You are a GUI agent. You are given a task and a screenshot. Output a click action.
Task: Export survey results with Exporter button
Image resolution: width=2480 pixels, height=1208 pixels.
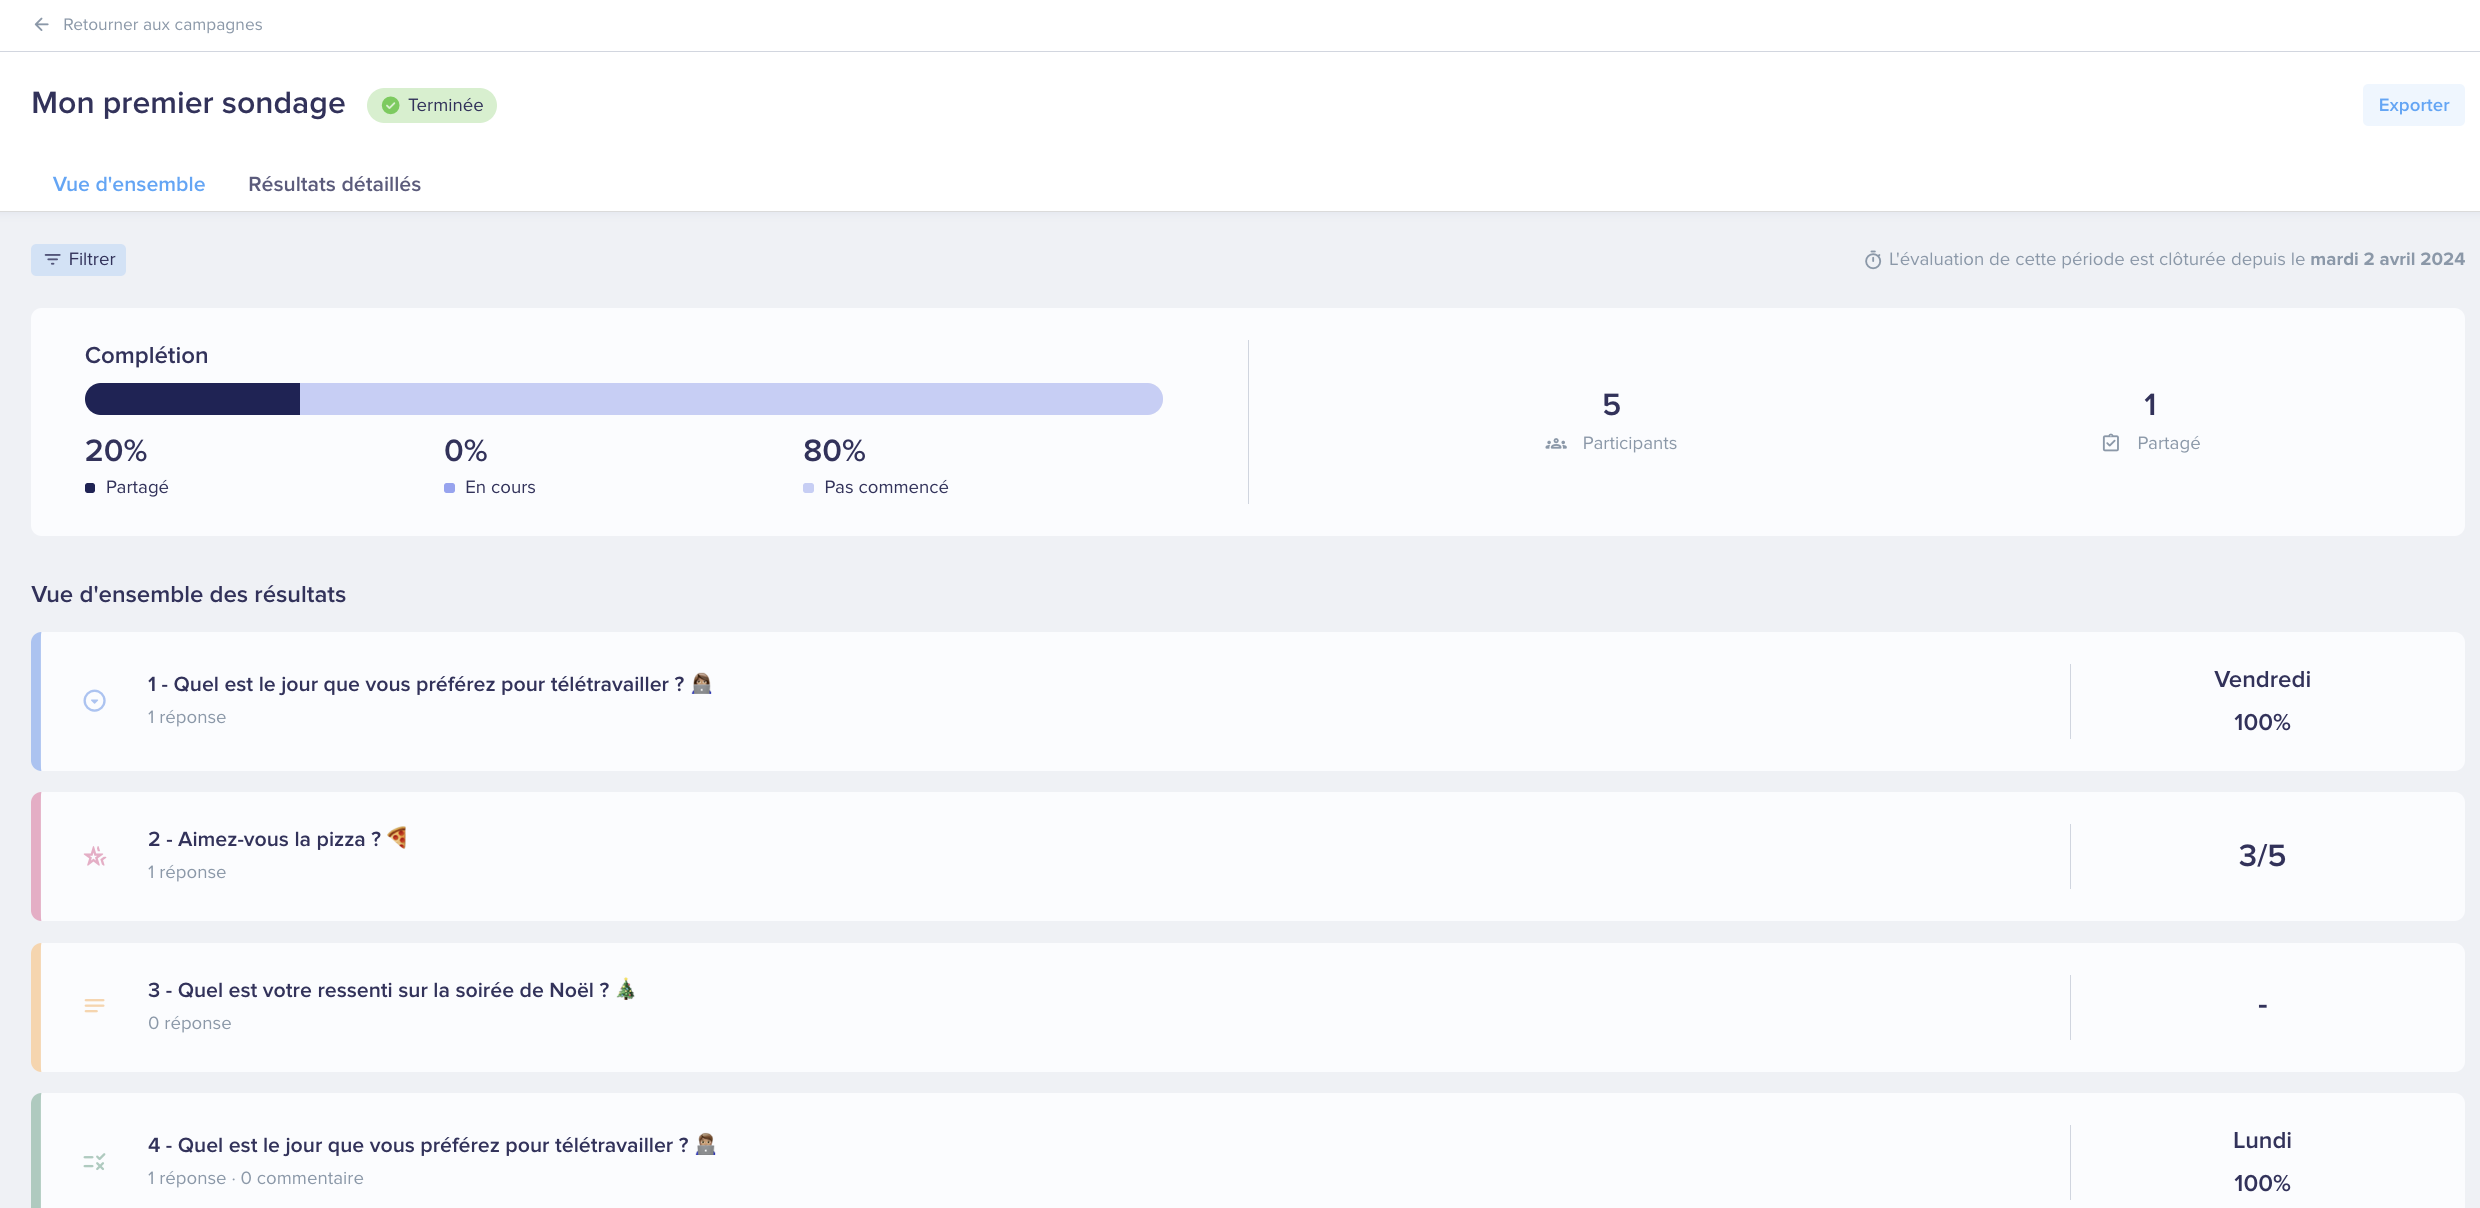2413,105
